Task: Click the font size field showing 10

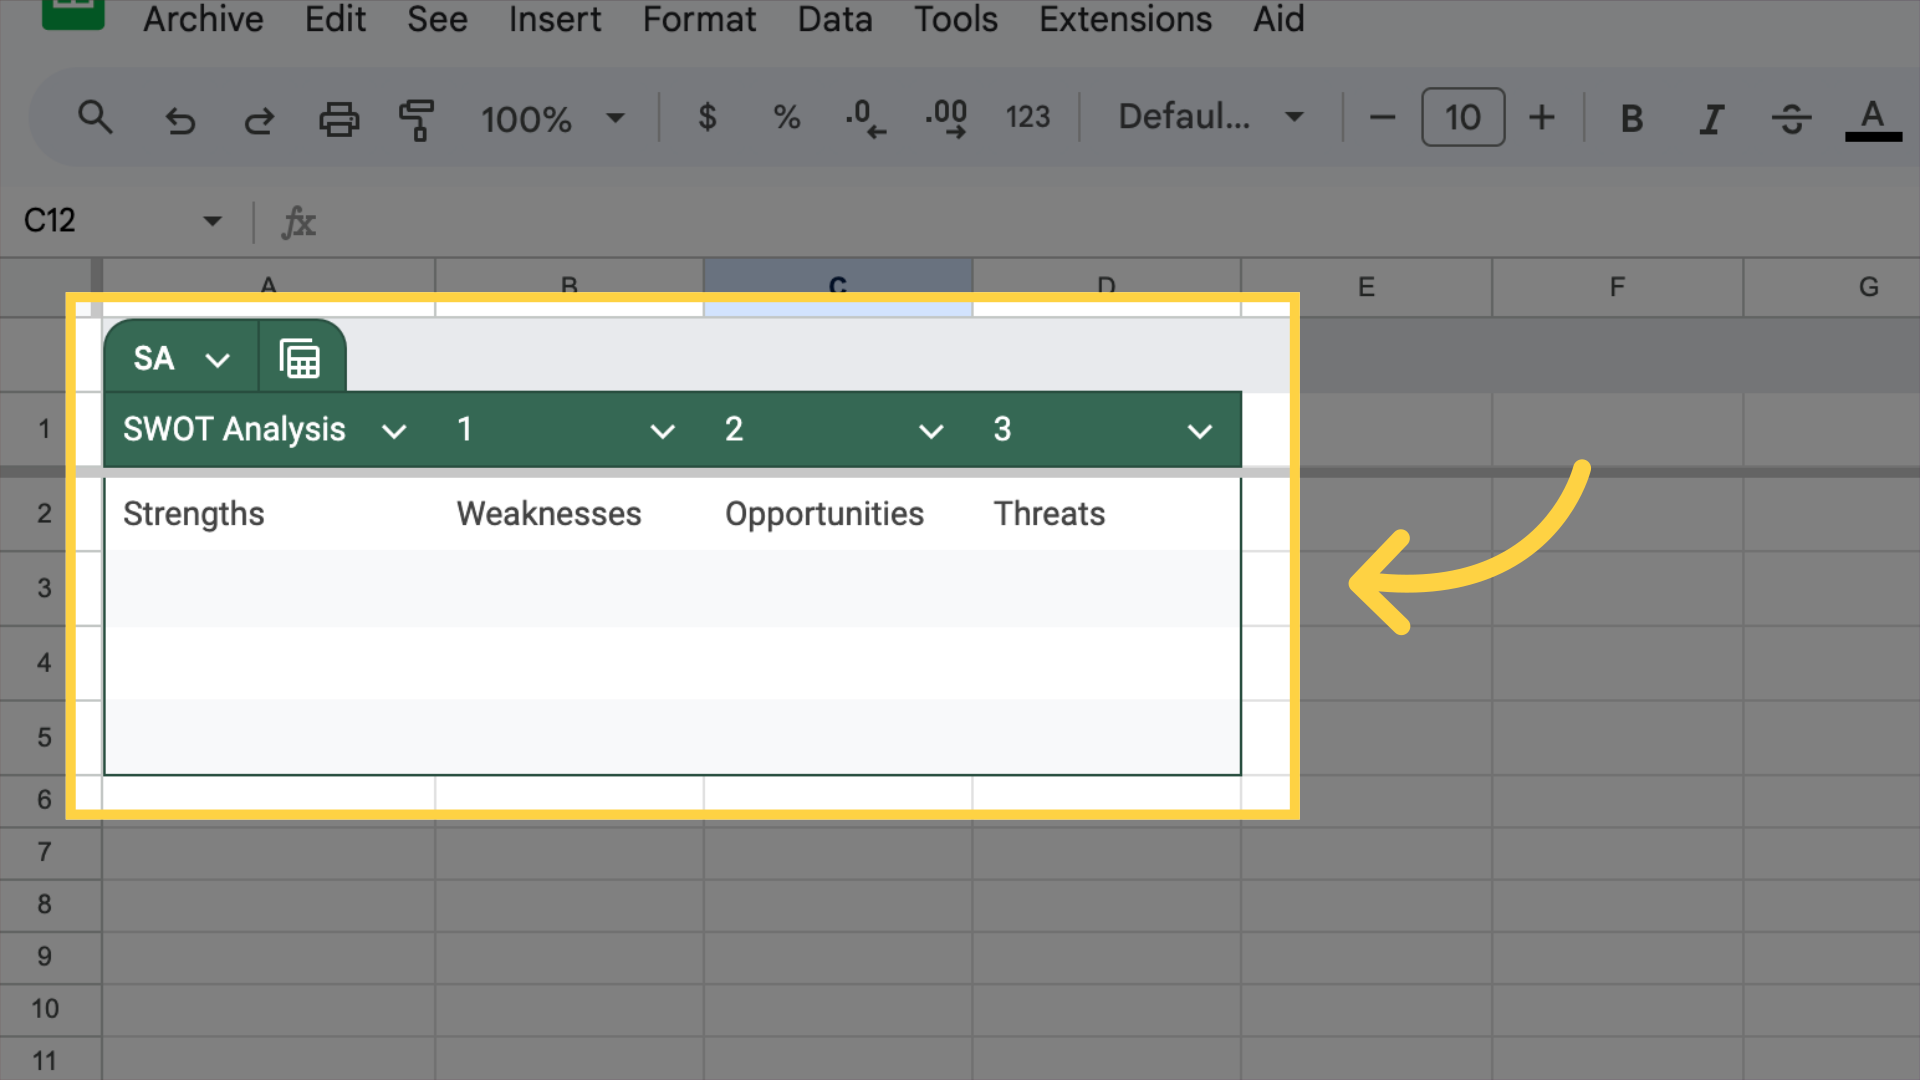Action: [1463, 117]
